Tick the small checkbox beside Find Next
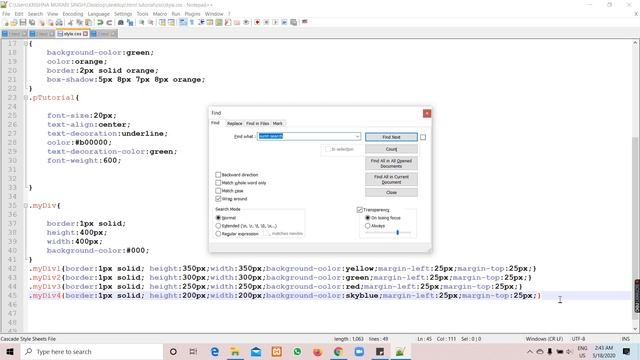This screenshot has width=640, height=360. pyautogui.click(x=423, y=137)
